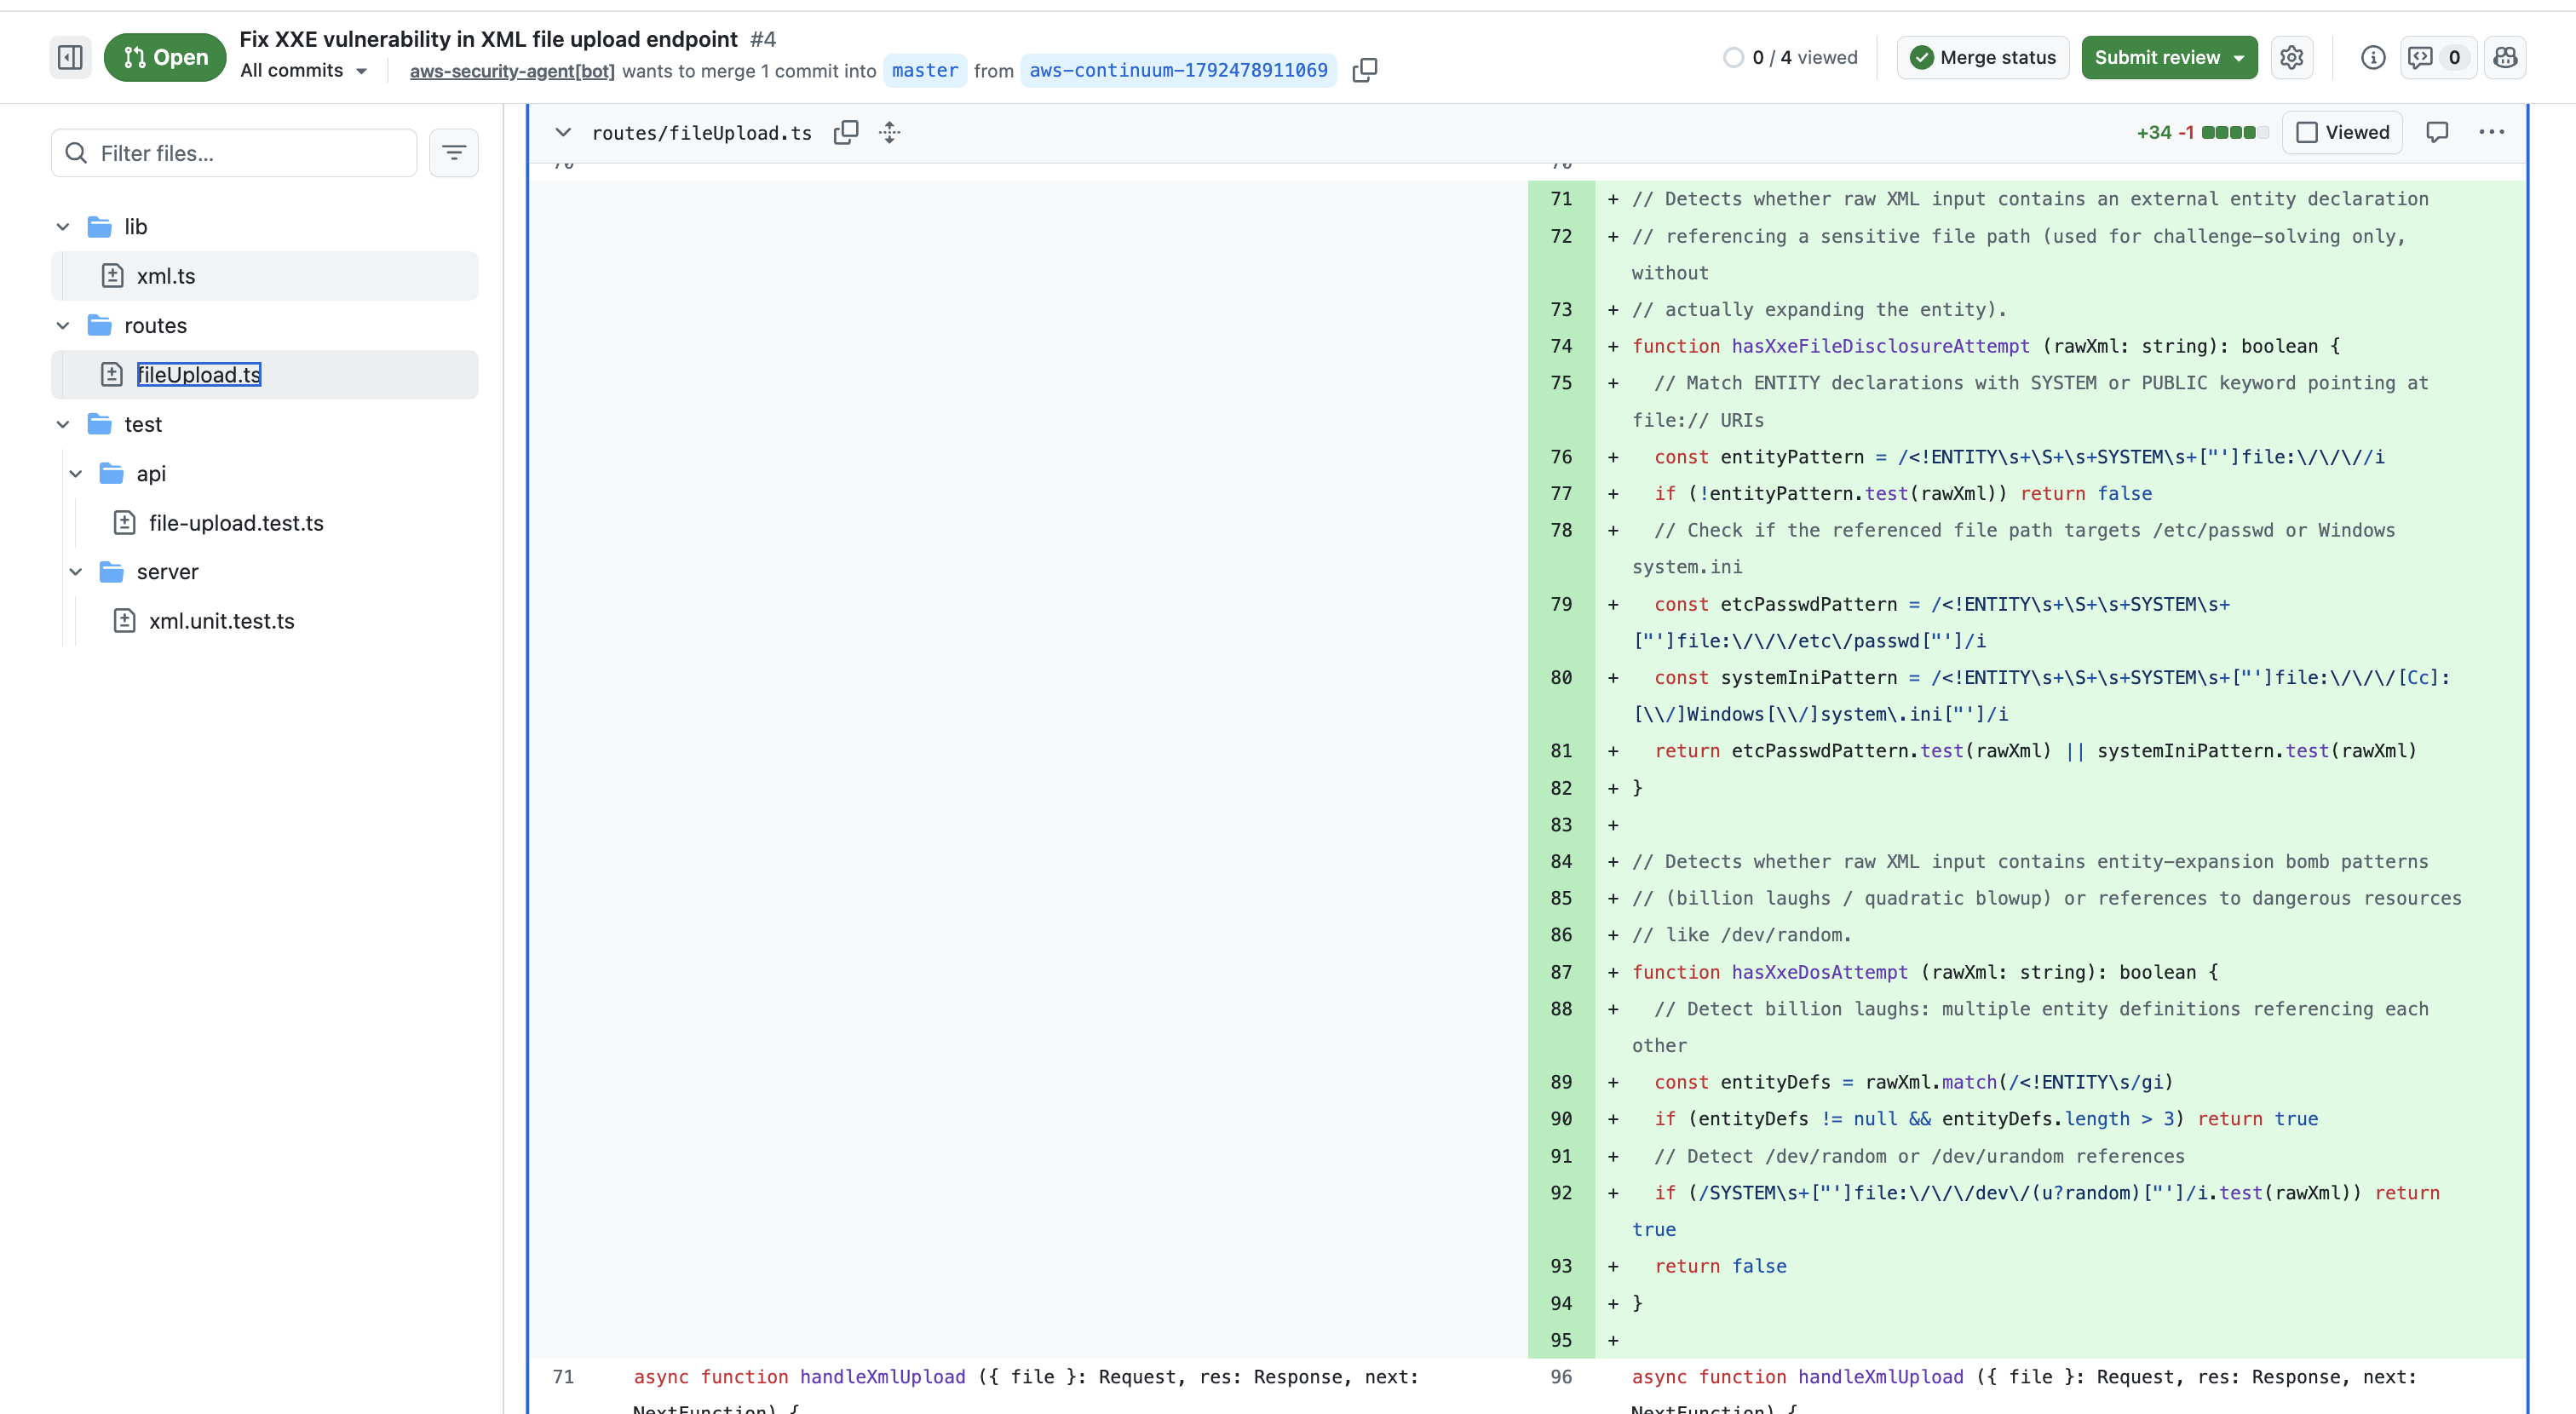Click the xml.unit.test.ts file icon
2576x1414 pixels.
[125, 621]
